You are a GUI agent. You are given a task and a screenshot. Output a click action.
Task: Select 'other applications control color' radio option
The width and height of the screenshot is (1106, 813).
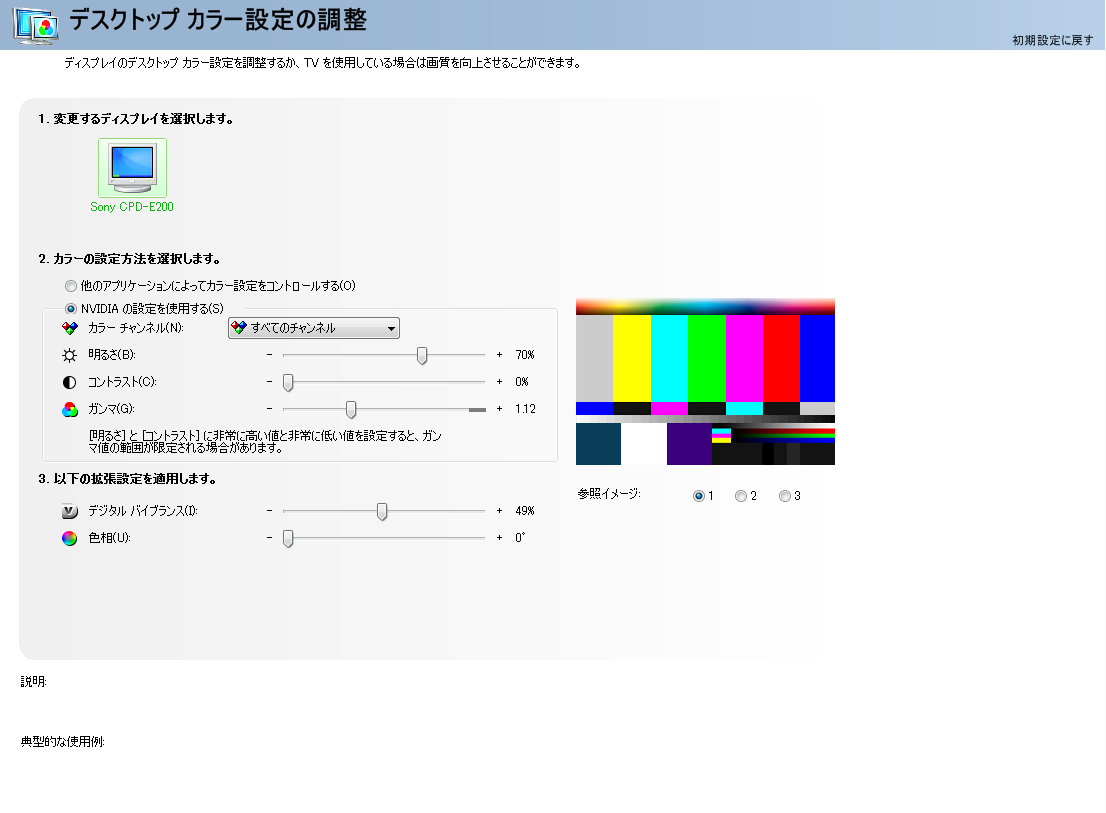click(71, 286)
